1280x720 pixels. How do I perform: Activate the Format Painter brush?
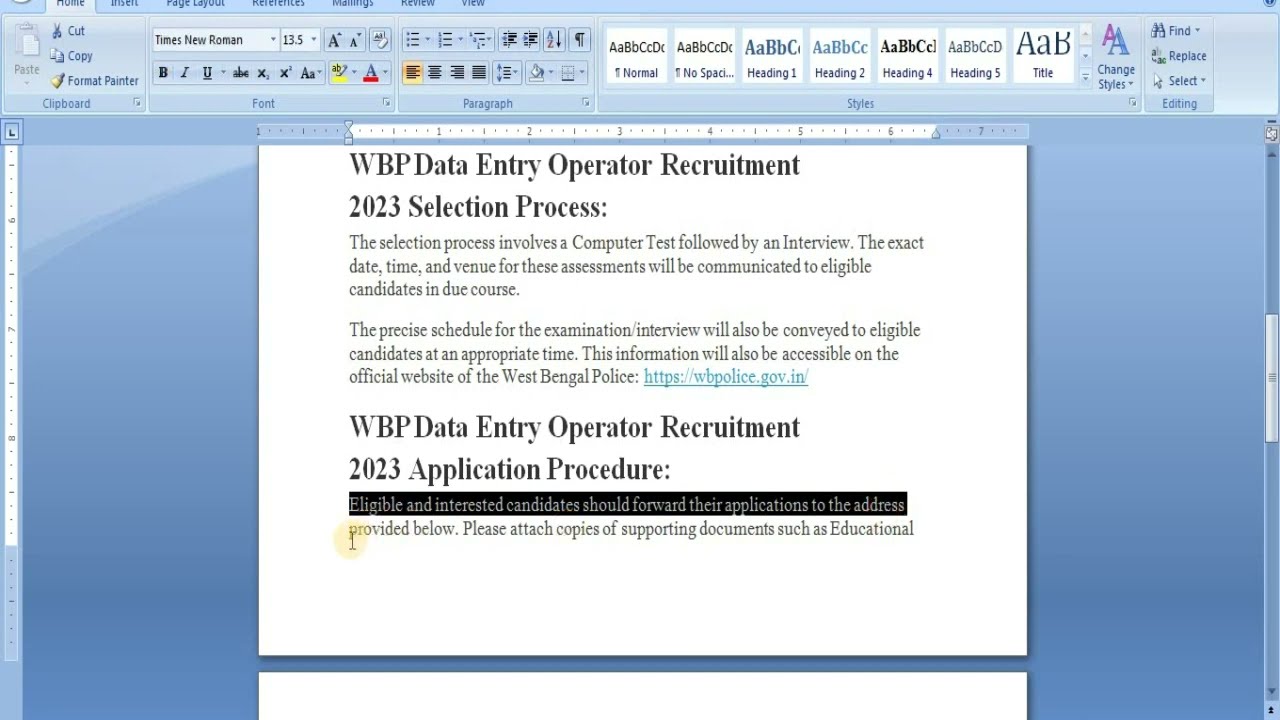[94, 81]
